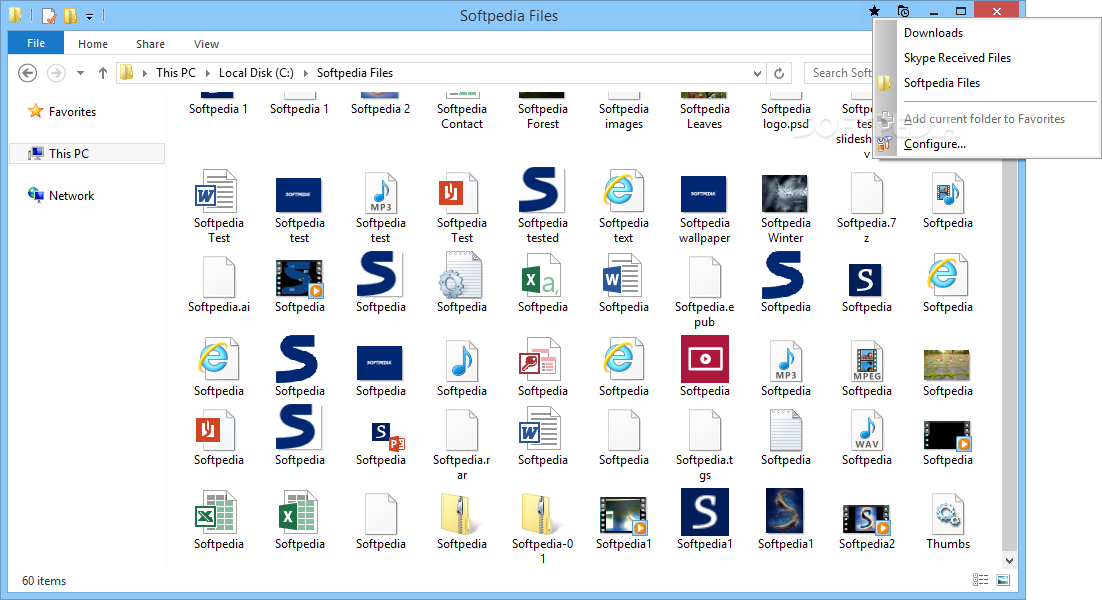Open the Share ribbon tab
Viewport: 1102px width, 600px height.
[x=150, y=44]
